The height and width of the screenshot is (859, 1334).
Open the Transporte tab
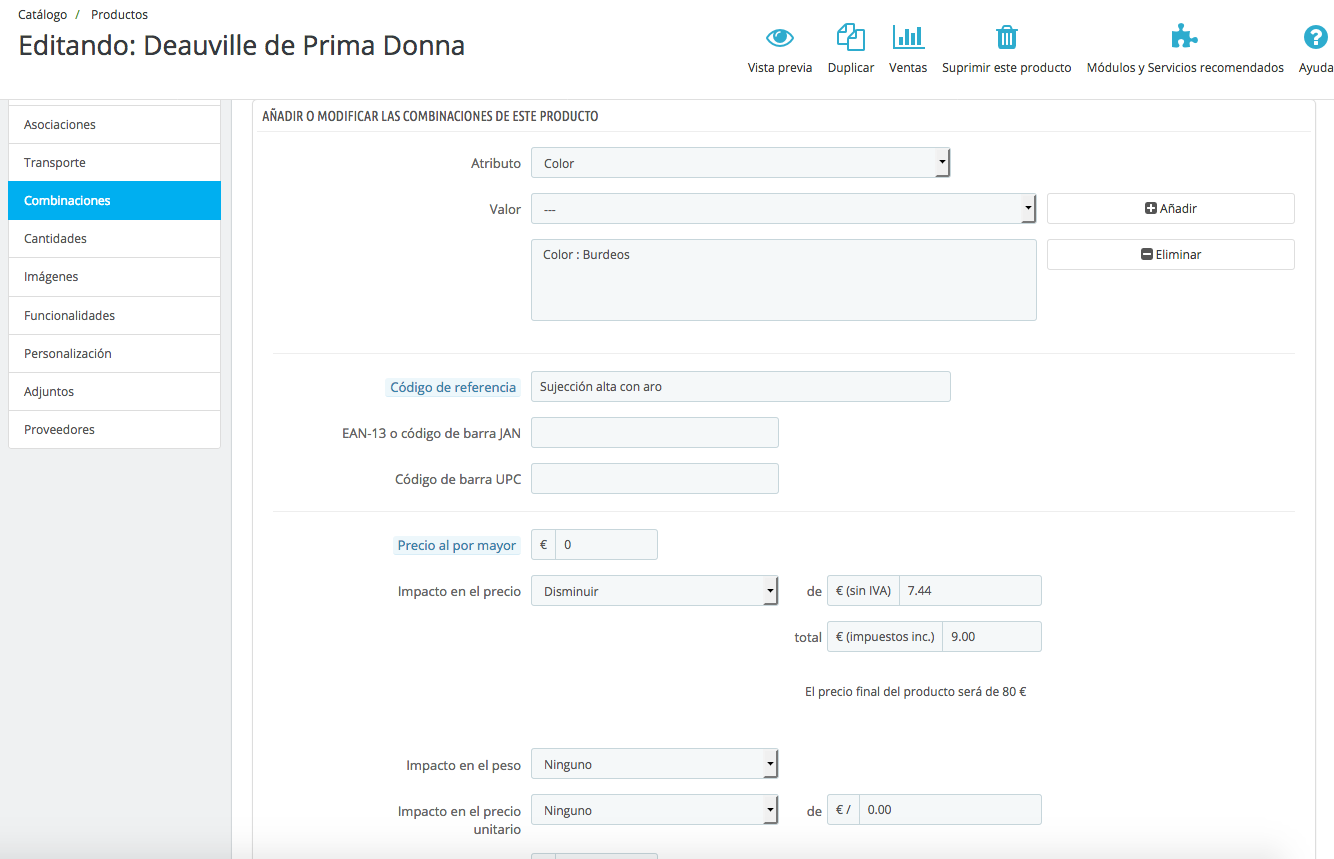coord(114,163)
